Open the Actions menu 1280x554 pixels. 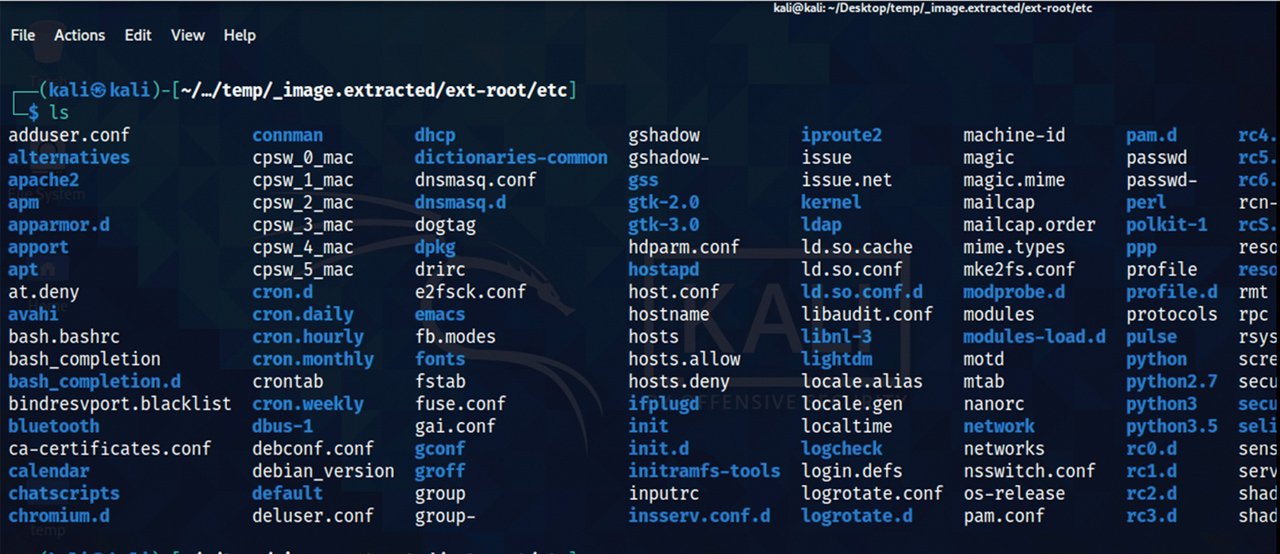pos(79,35)
